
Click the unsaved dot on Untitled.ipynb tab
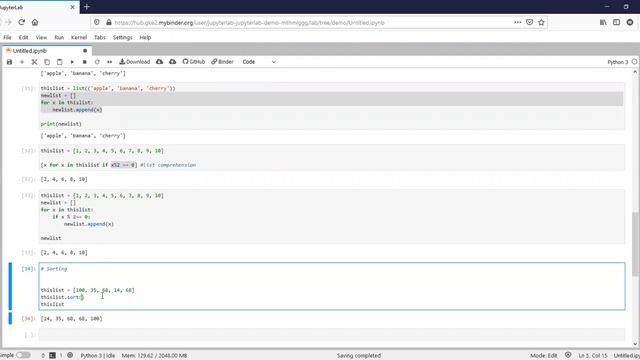(x=85, y=51)
